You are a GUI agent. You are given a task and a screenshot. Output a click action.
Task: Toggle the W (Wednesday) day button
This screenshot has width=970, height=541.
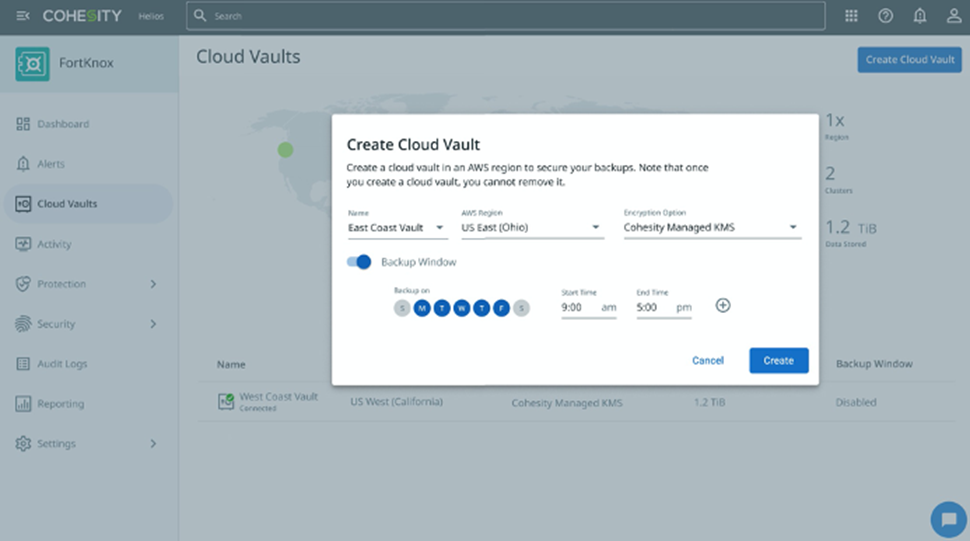pos(461,308)
